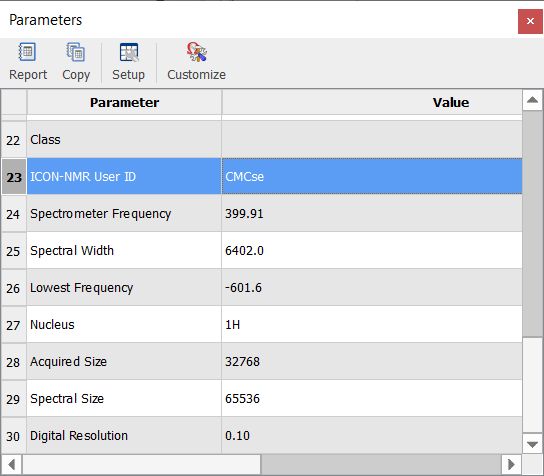
Task: Click the vertical scrollbar down arrow
Action: pos(532,444)
